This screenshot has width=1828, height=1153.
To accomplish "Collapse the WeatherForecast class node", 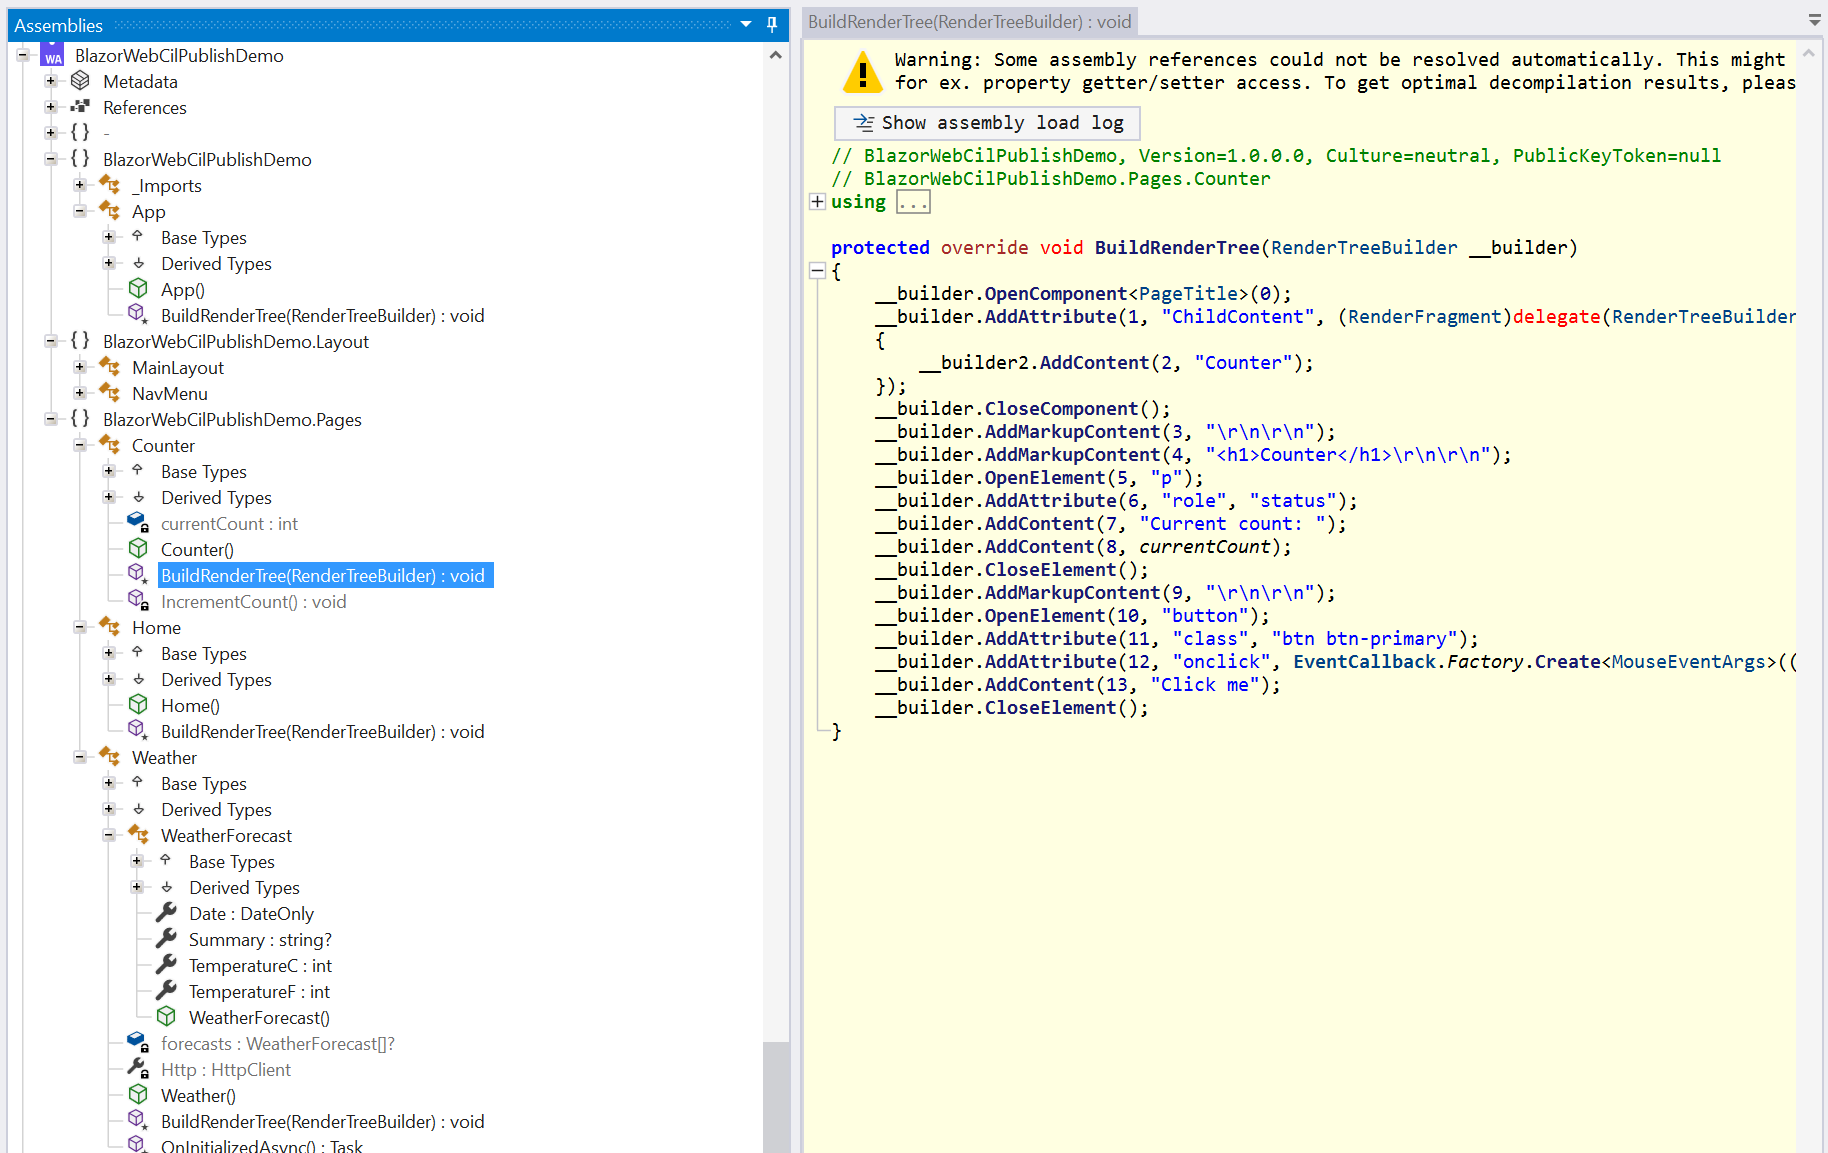I will point(109,835).
